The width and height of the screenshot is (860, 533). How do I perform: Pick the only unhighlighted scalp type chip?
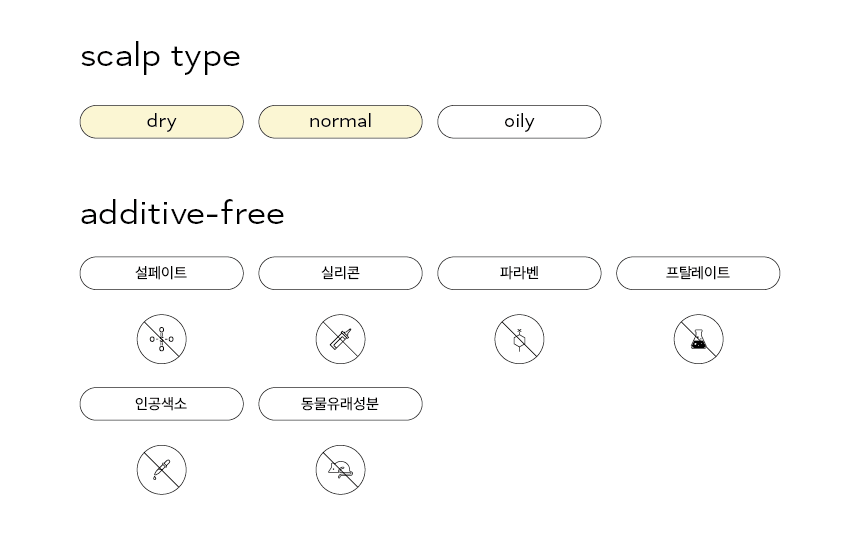[519, 122]
